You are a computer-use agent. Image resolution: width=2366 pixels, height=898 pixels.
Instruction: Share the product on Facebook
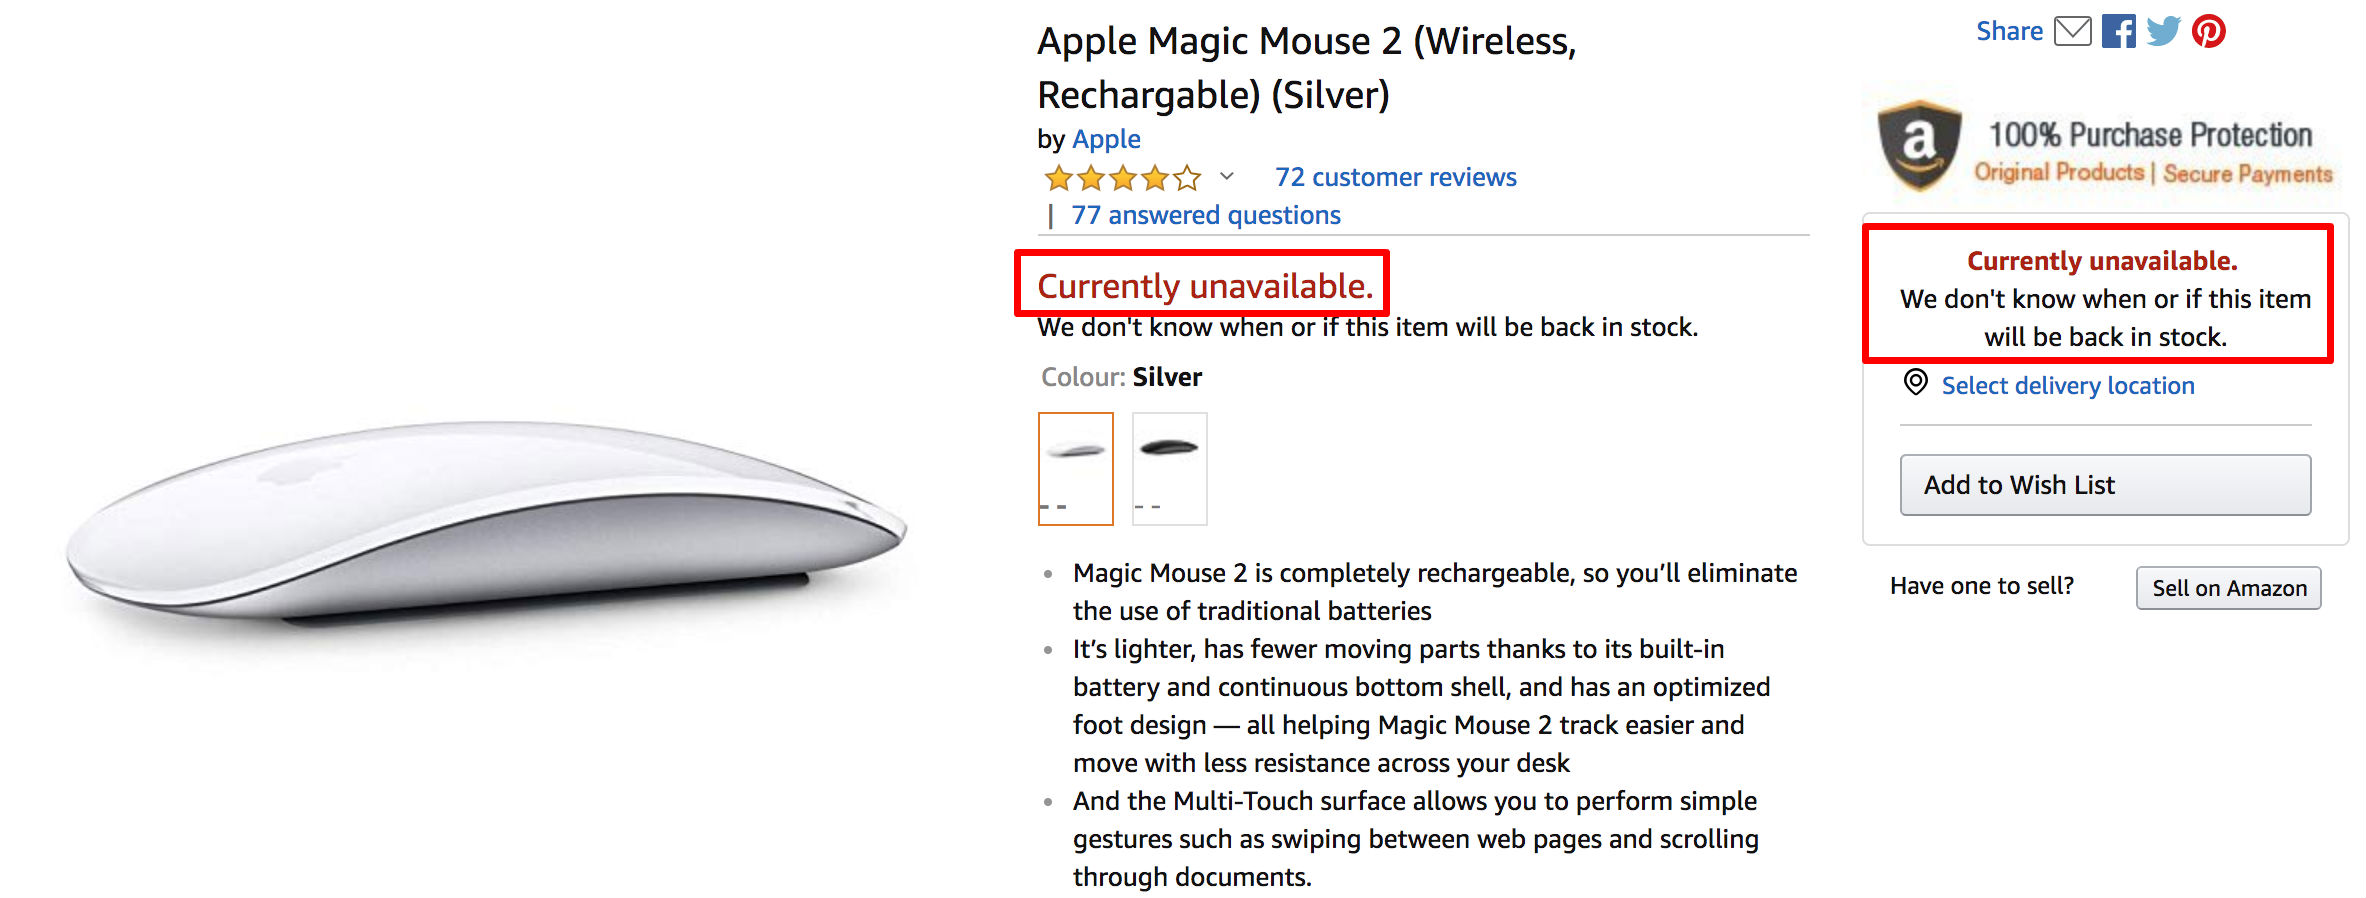coord(2119,31)
